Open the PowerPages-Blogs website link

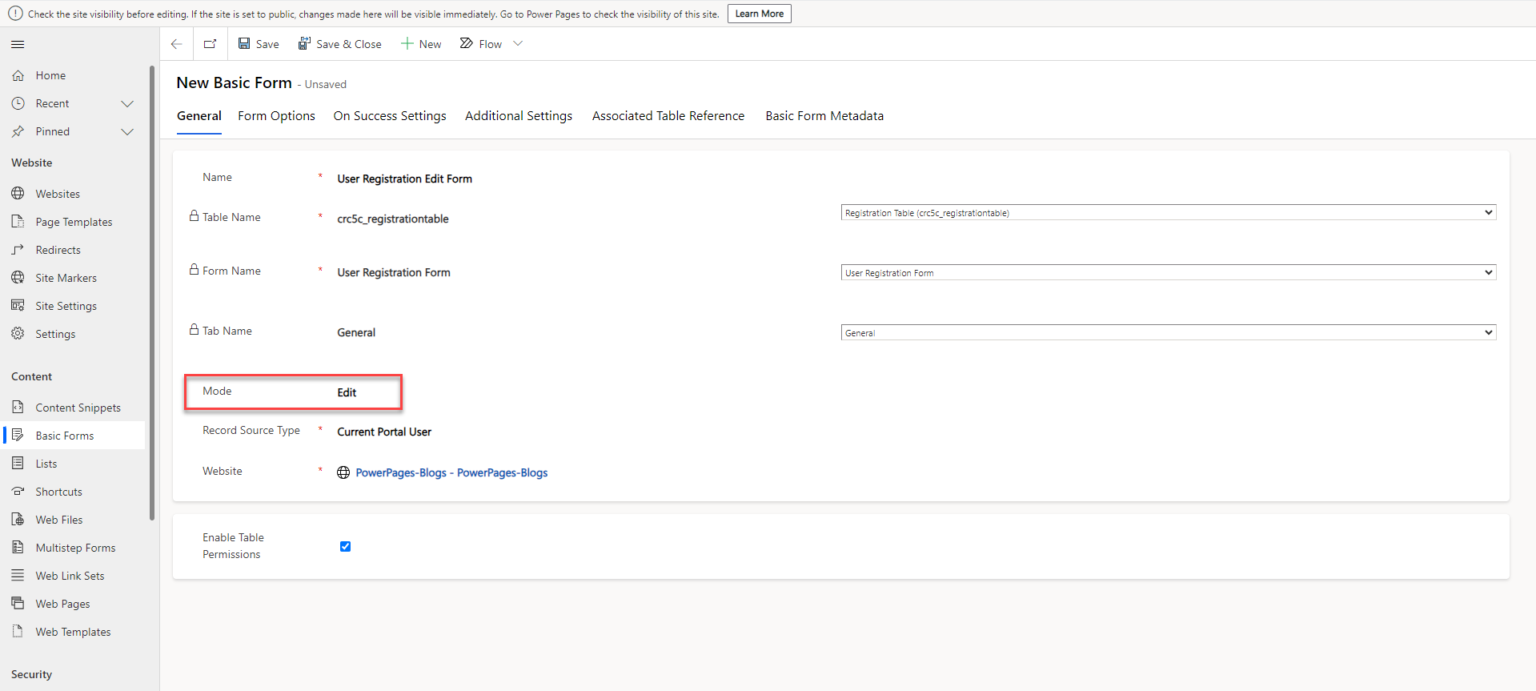(x=452, y=471)
